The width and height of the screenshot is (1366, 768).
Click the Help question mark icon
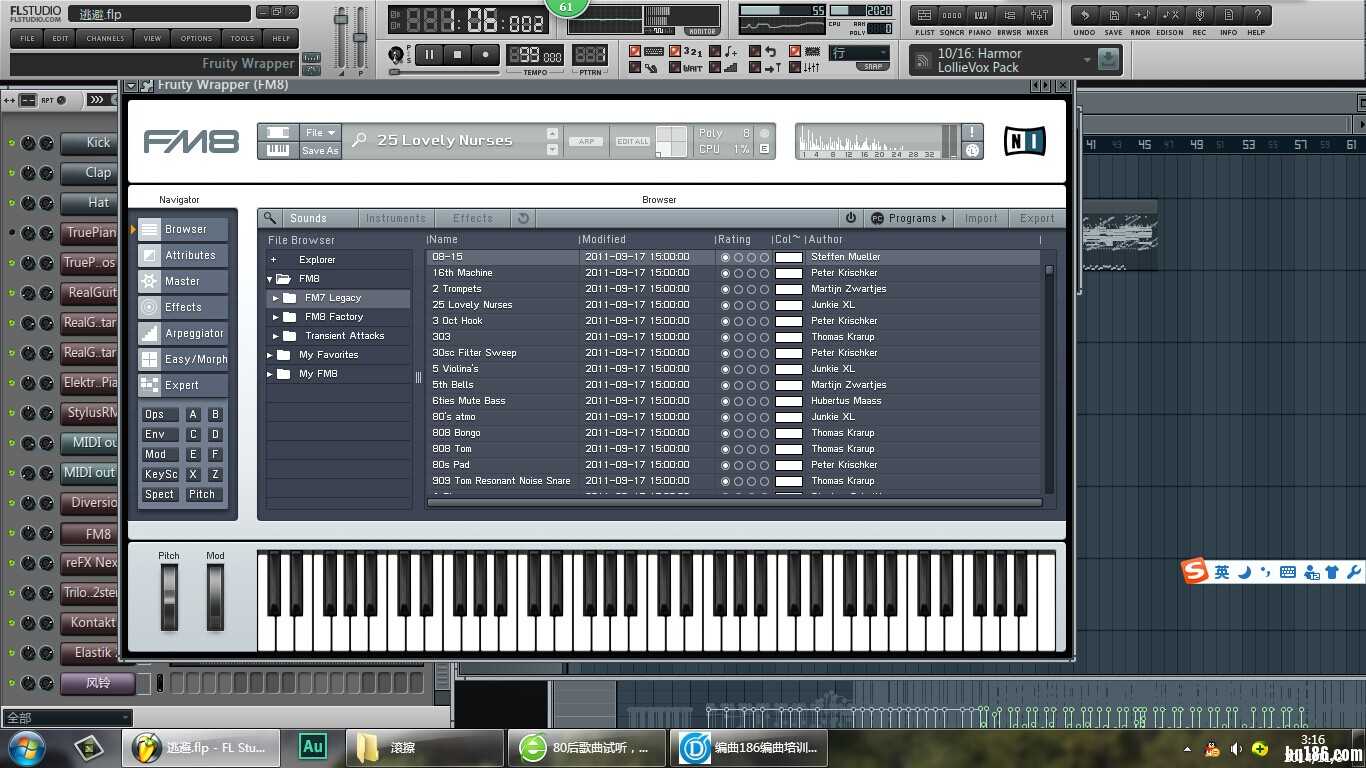point(1257,15)
